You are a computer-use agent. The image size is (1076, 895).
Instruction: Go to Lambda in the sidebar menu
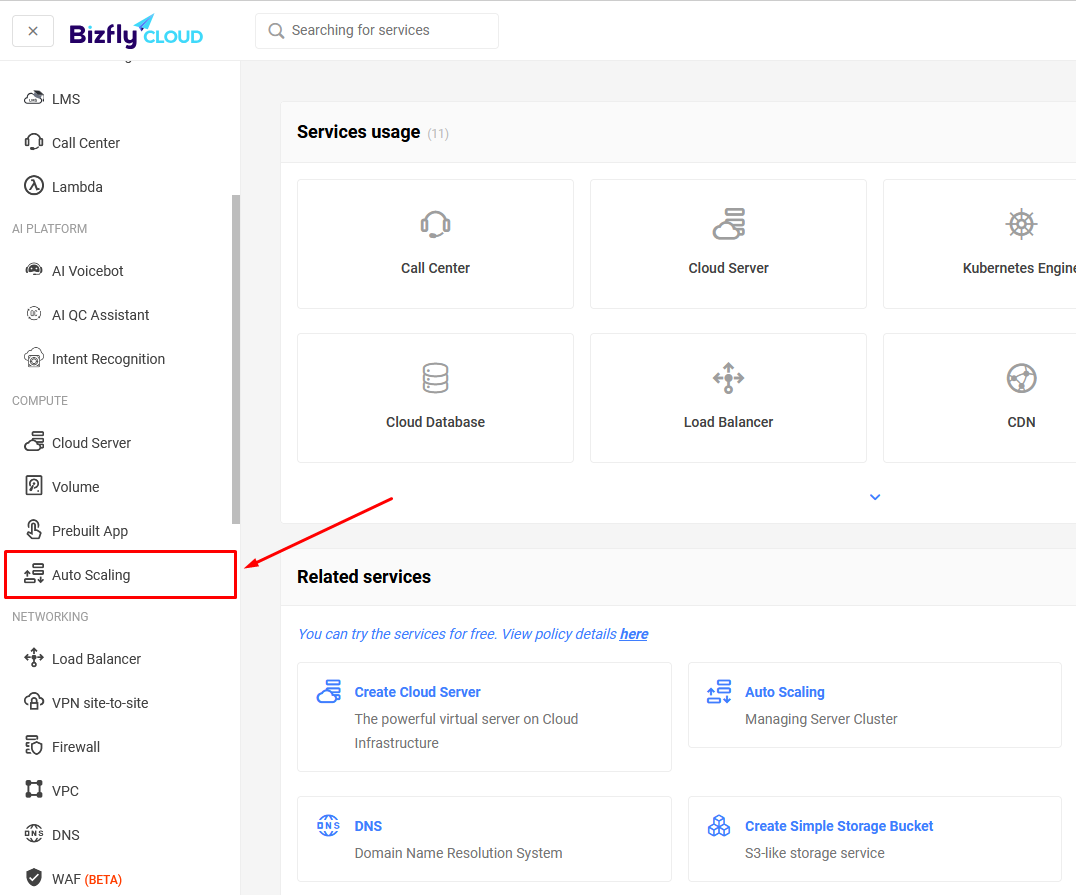[x=77, y=187]
